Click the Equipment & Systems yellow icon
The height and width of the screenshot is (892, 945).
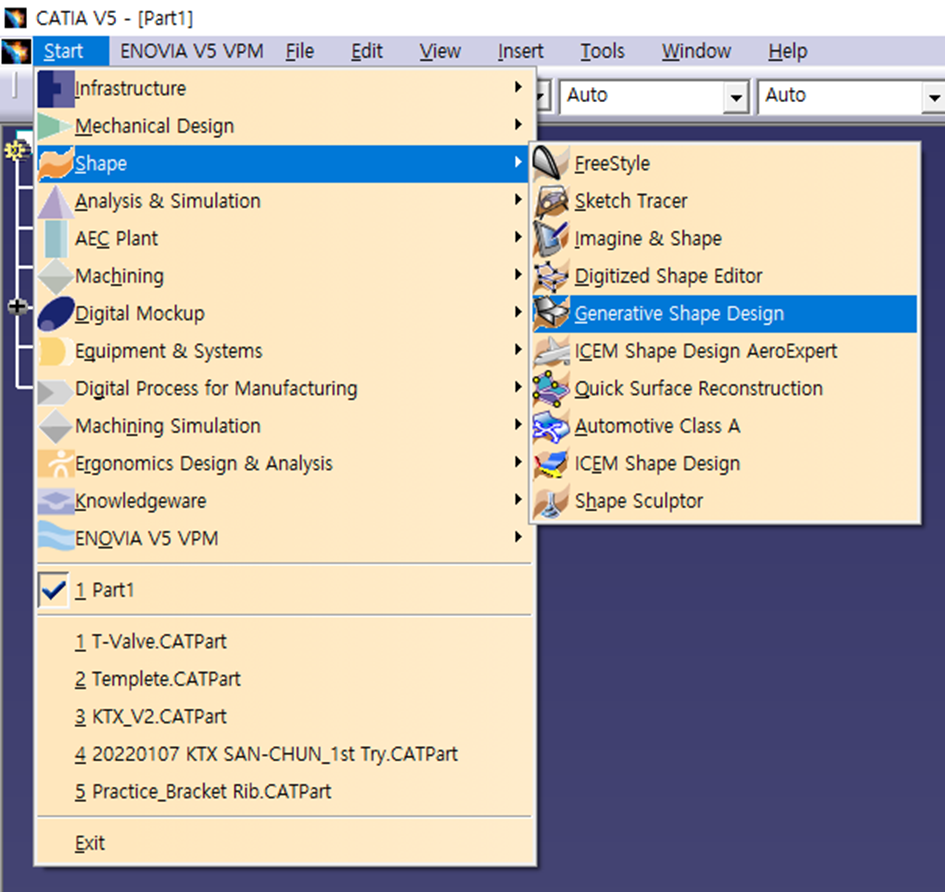coord(55,351)
